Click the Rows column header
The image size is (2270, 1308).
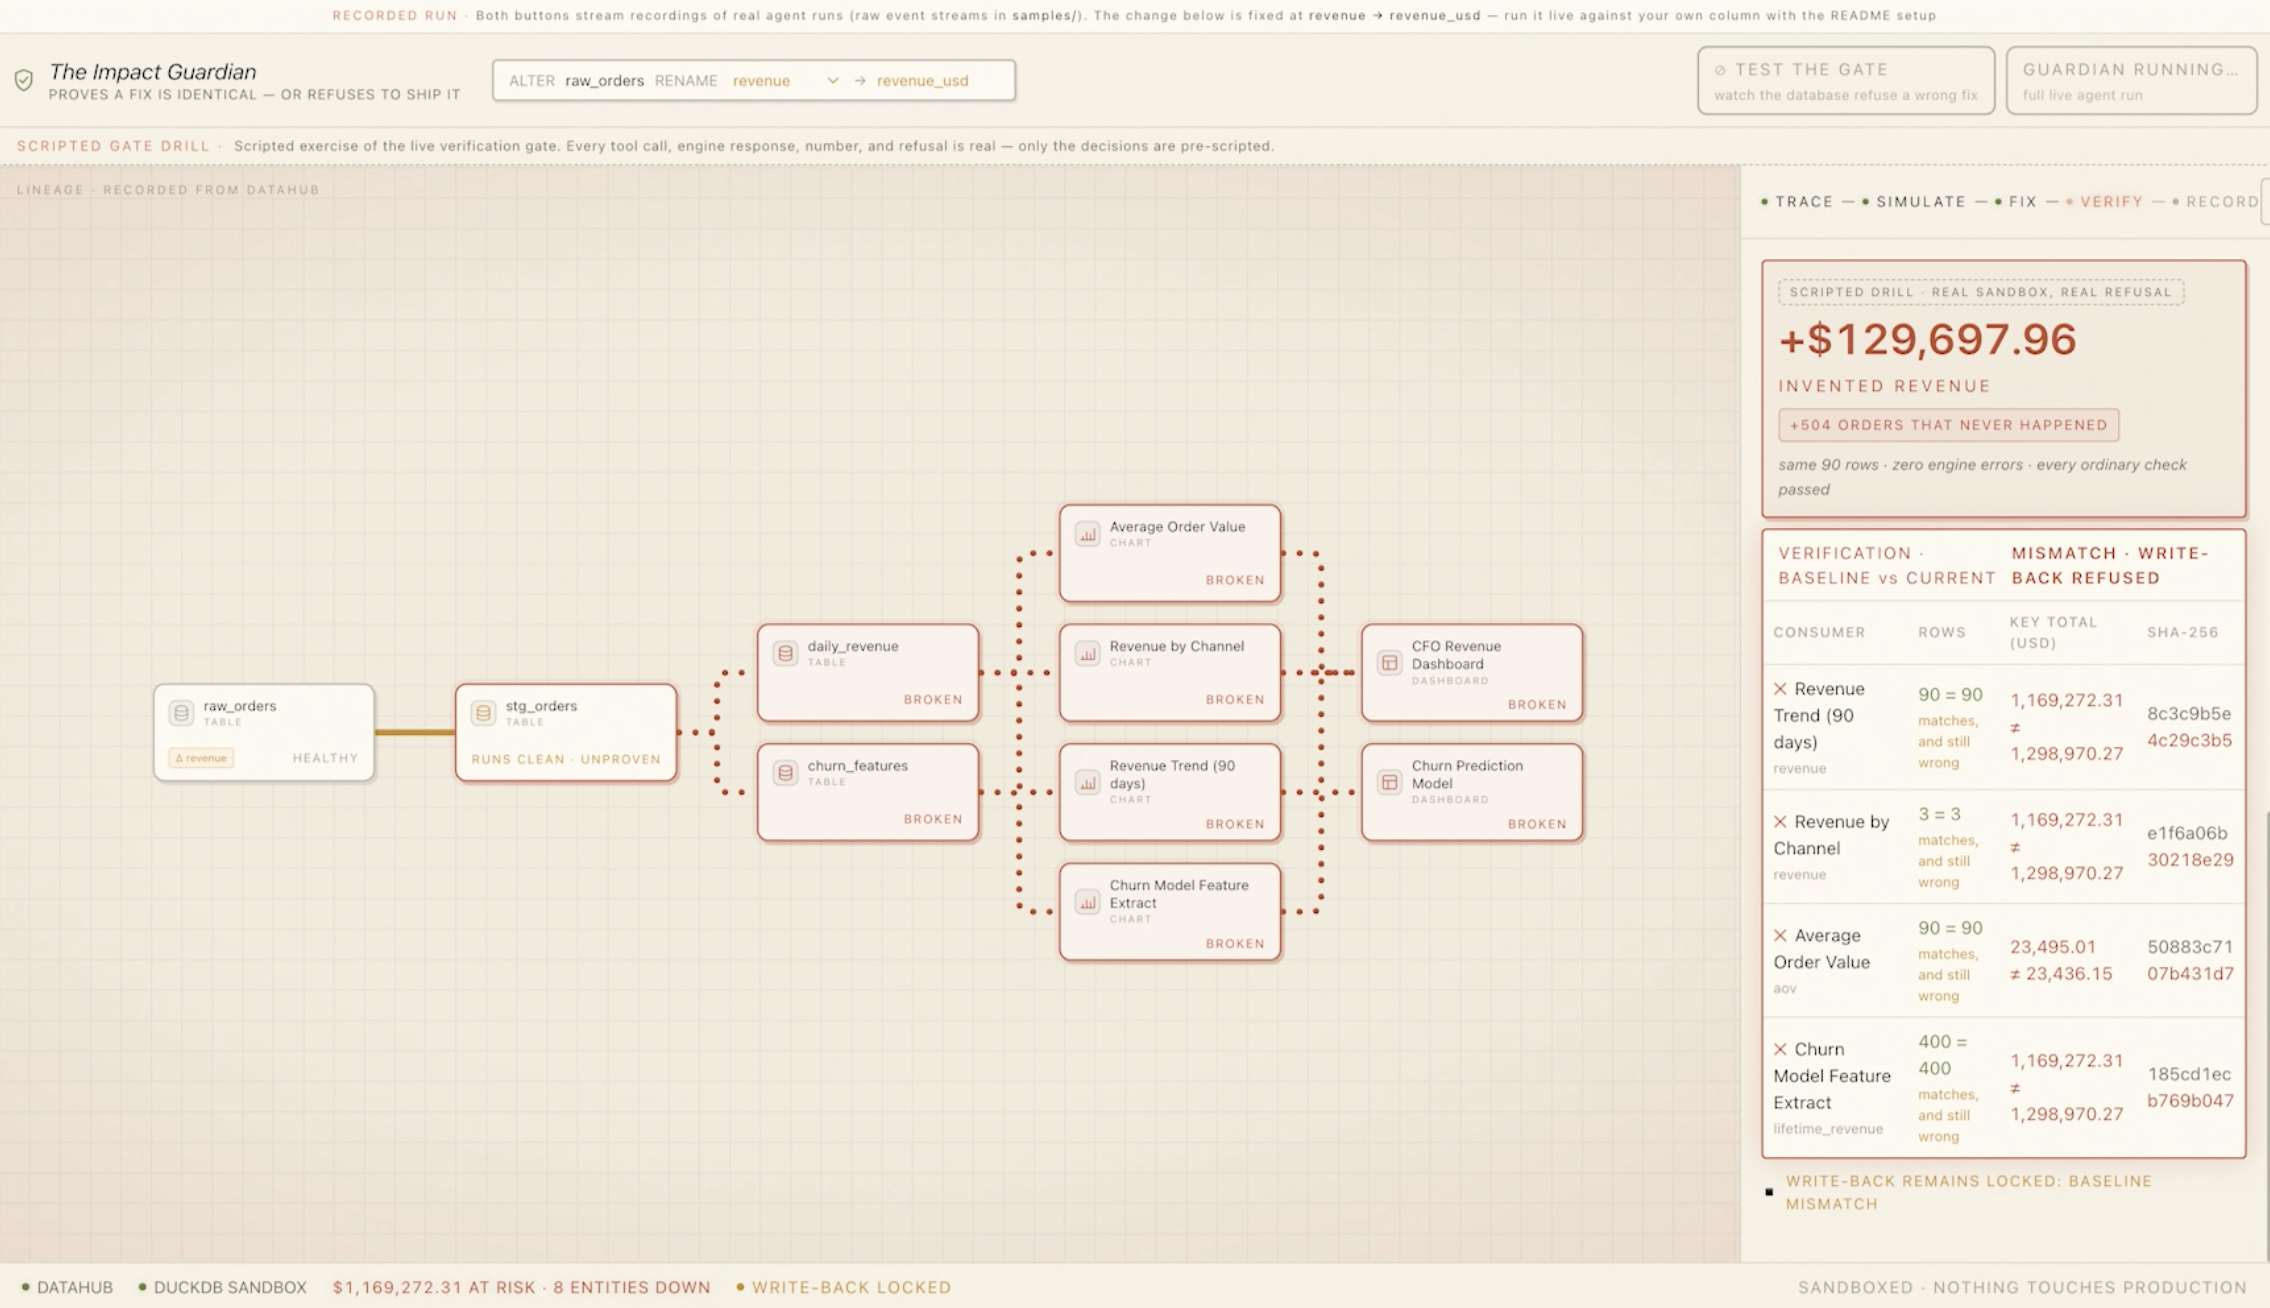tap(1941, 632)
